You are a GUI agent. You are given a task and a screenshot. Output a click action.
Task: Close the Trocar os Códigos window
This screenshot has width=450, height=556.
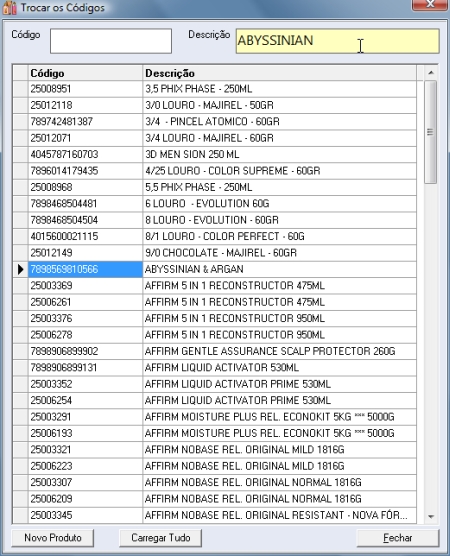pyautogui.click(x=430, y=5)
